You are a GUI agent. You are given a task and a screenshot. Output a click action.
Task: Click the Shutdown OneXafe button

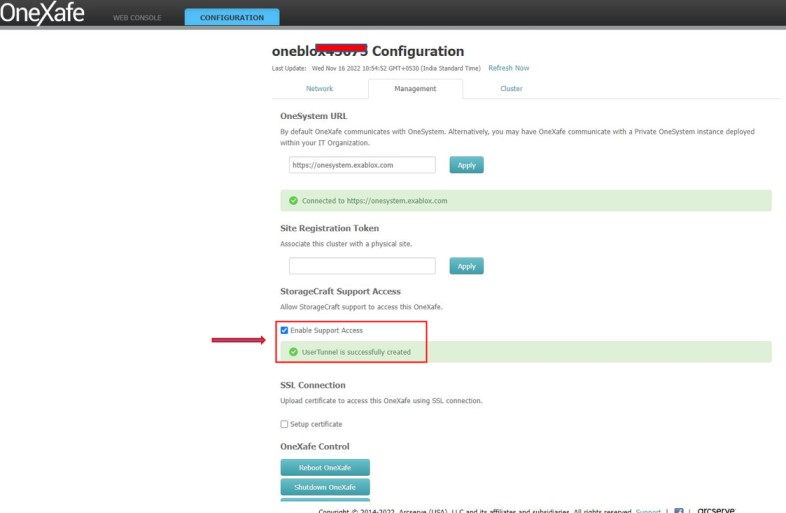click(x=325, y=487)
